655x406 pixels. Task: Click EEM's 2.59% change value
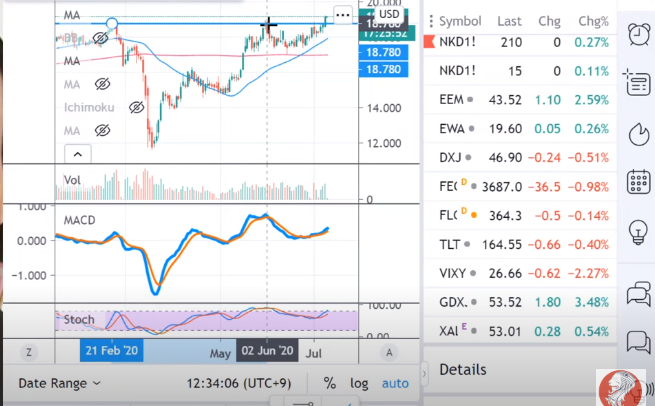coord(592,100)
